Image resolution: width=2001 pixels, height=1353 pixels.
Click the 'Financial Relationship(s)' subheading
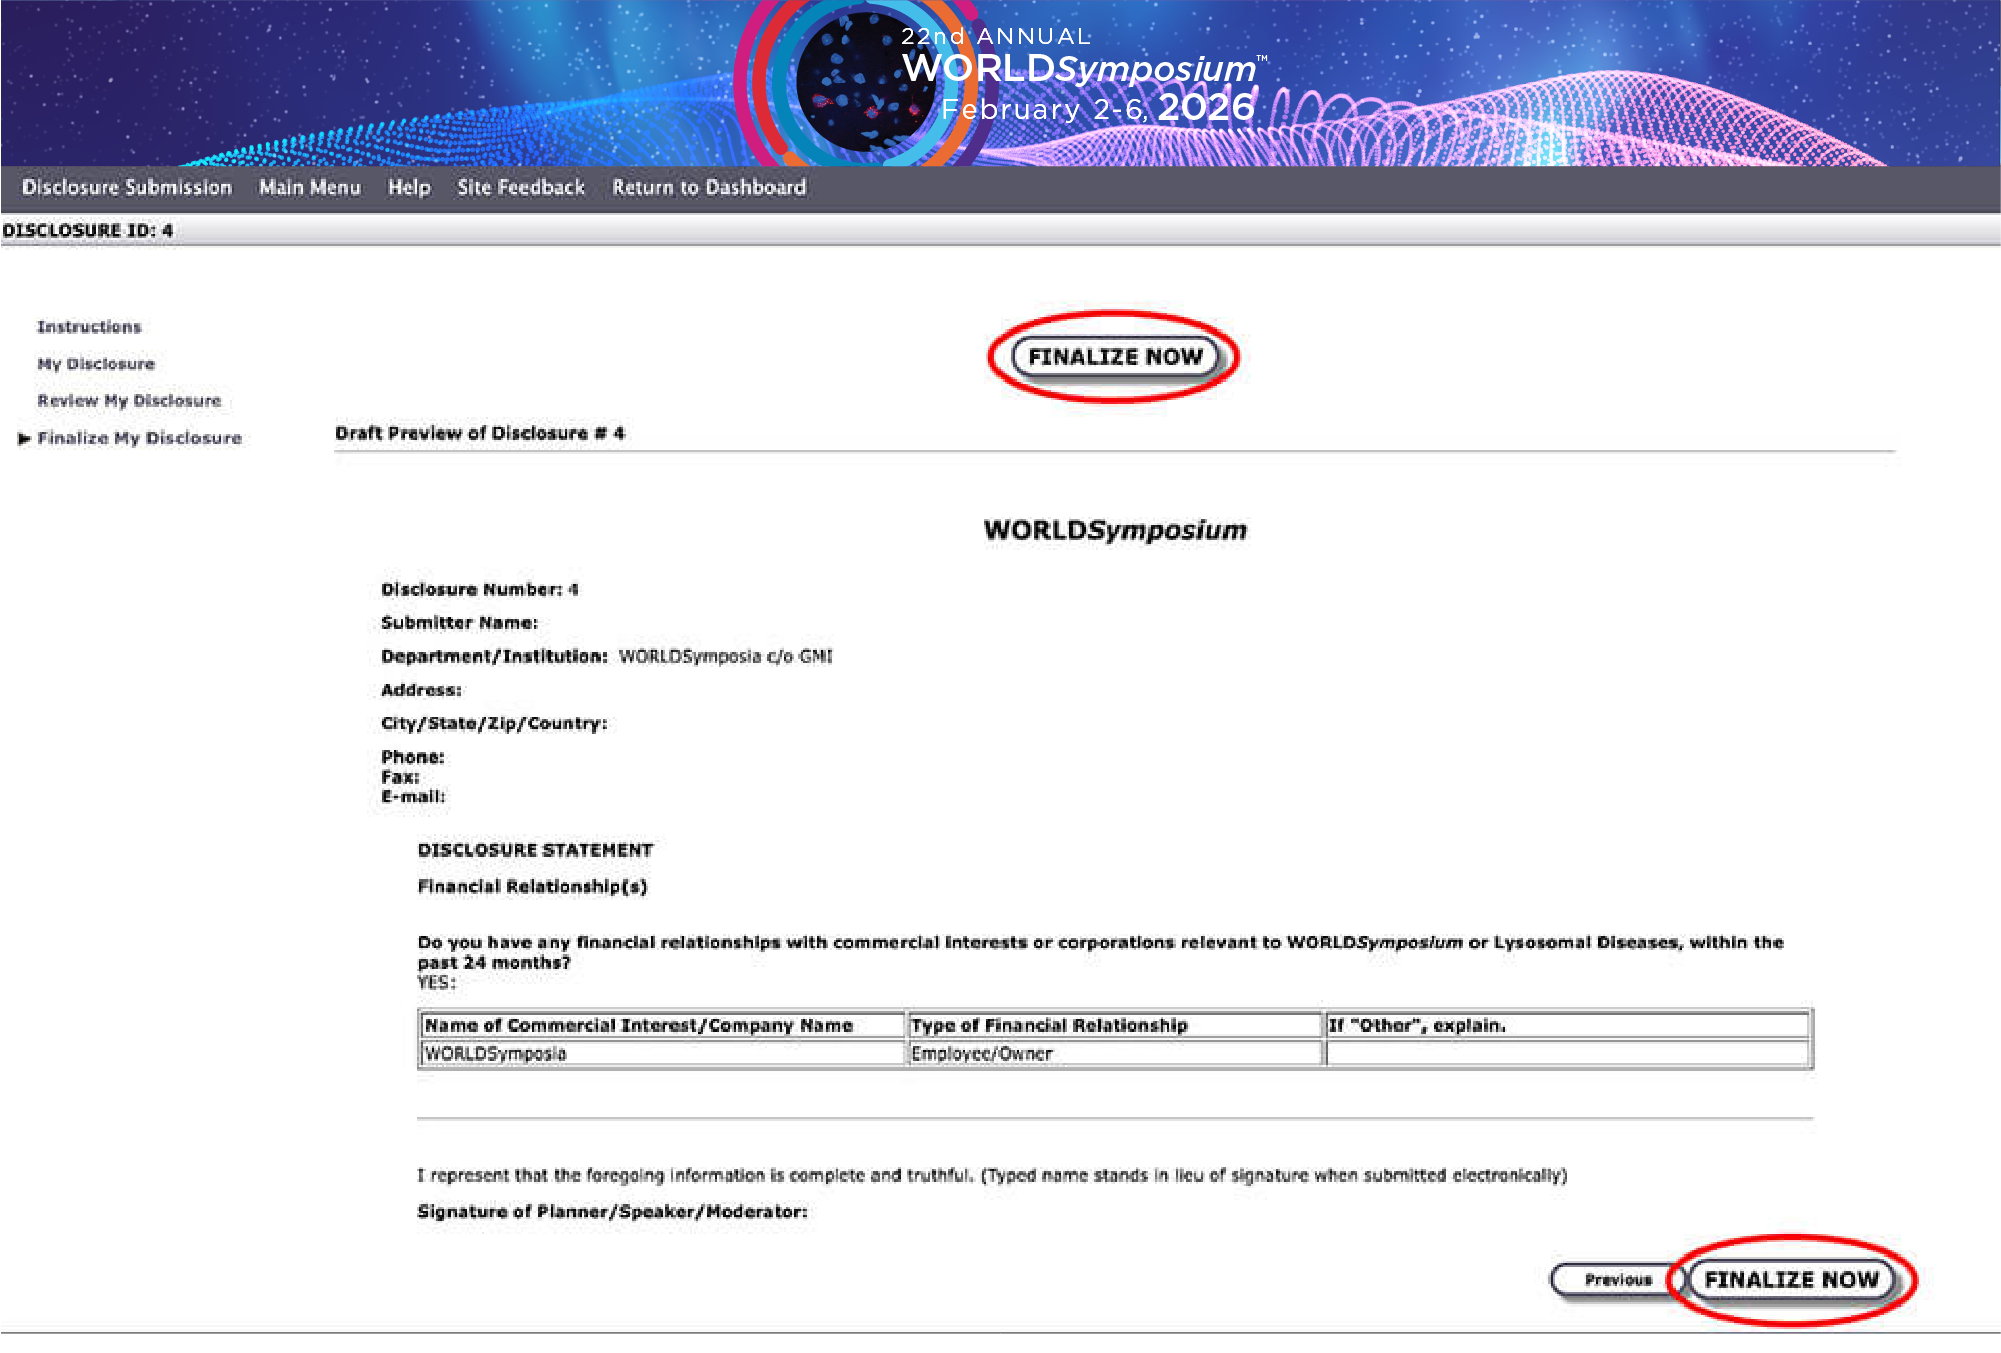(532, 886)
